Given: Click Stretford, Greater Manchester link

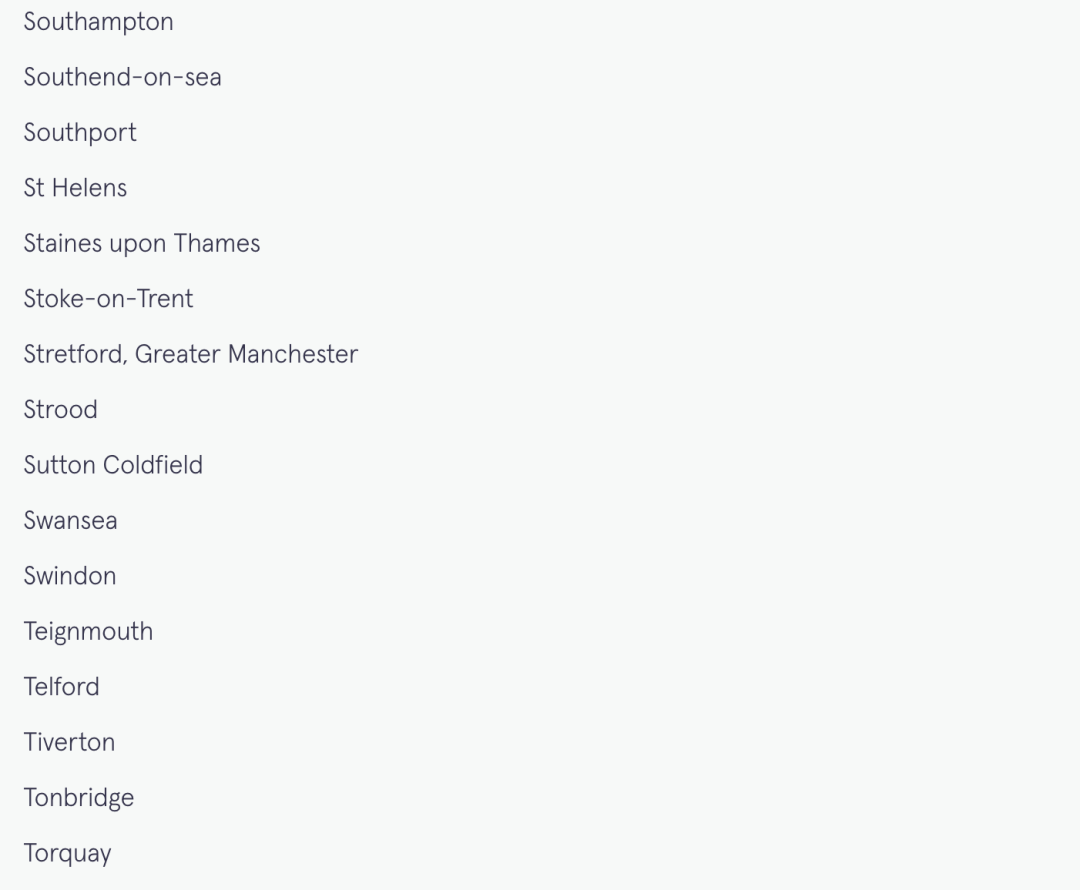Looking at the screenshot, I should click(190, 354).
